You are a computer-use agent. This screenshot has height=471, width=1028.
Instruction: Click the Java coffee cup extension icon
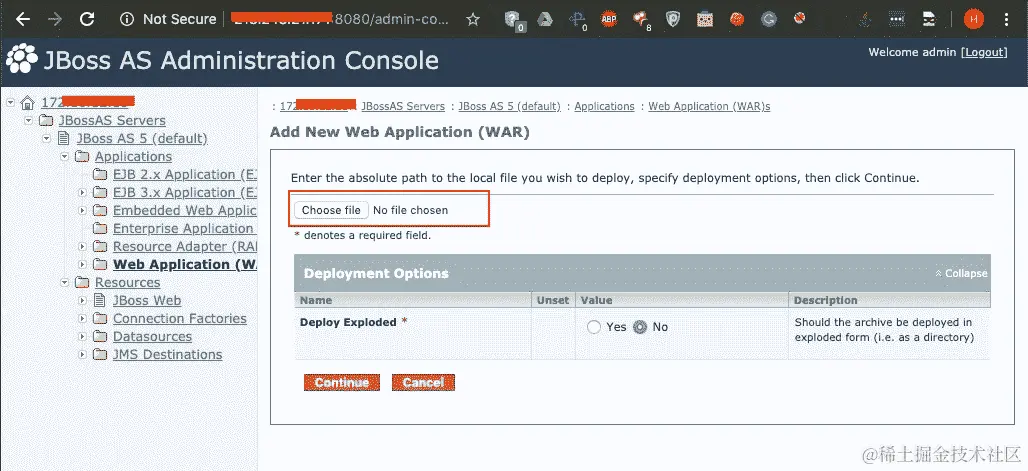864,20
